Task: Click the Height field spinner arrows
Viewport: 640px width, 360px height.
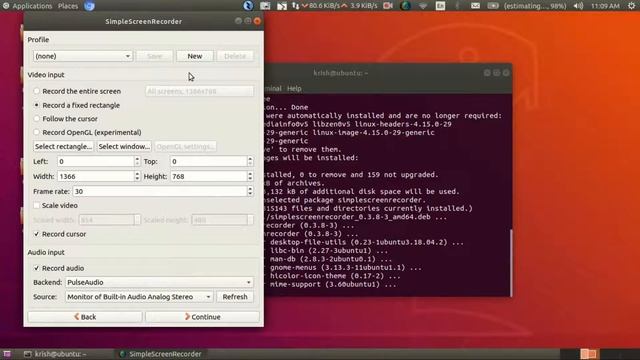Action: click(250, 176)
